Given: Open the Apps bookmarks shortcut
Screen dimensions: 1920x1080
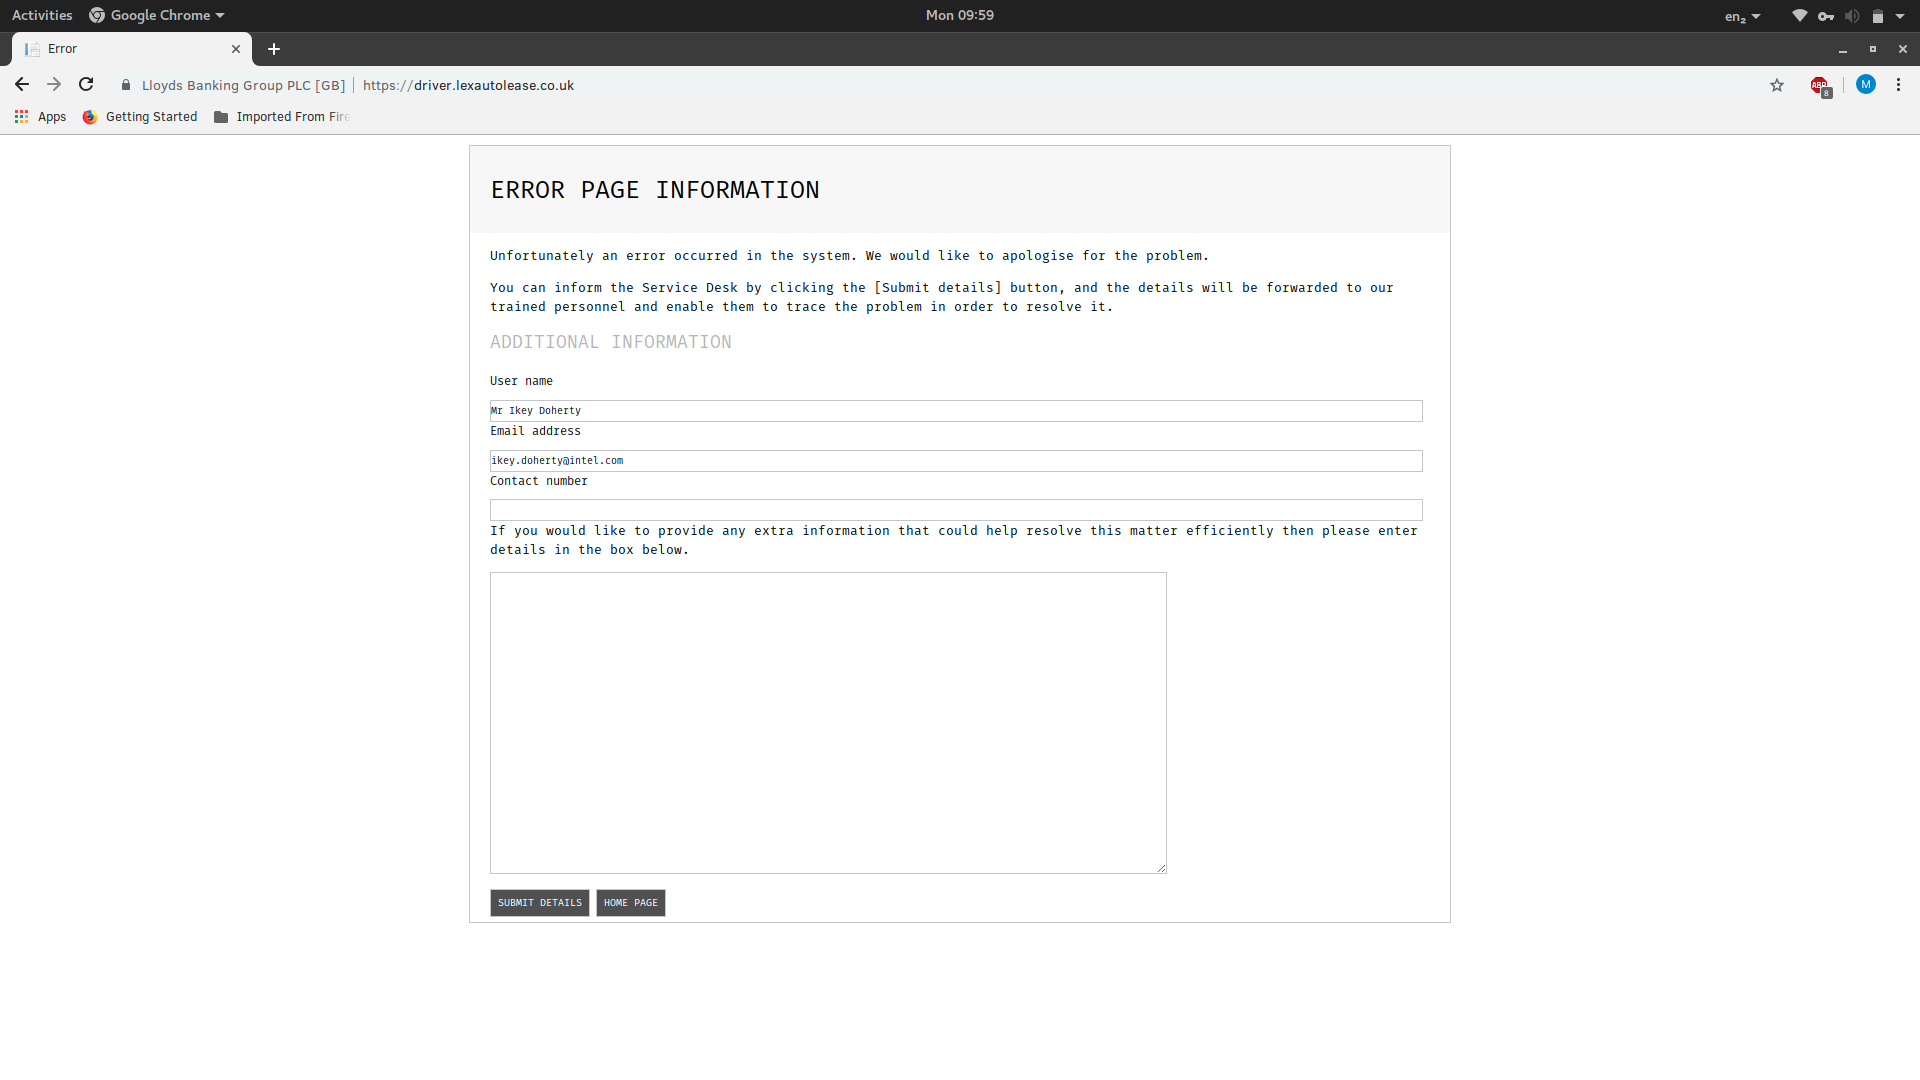Looking at the screenshot, I should coord(40,117).
